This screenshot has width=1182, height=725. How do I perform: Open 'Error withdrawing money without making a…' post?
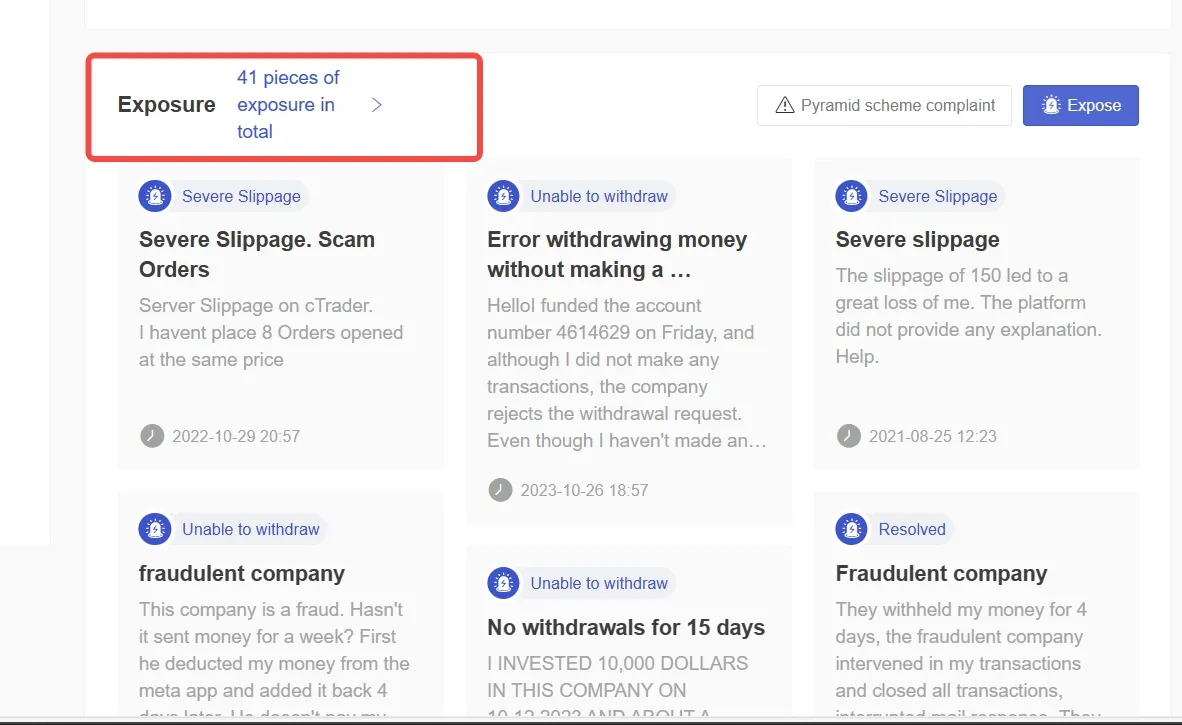pos(617,254)
